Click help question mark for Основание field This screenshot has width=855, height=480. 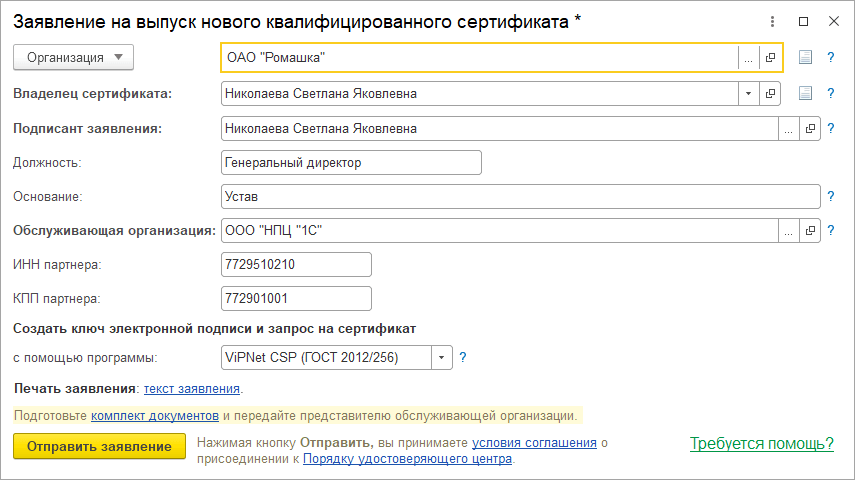pos(831,197)
